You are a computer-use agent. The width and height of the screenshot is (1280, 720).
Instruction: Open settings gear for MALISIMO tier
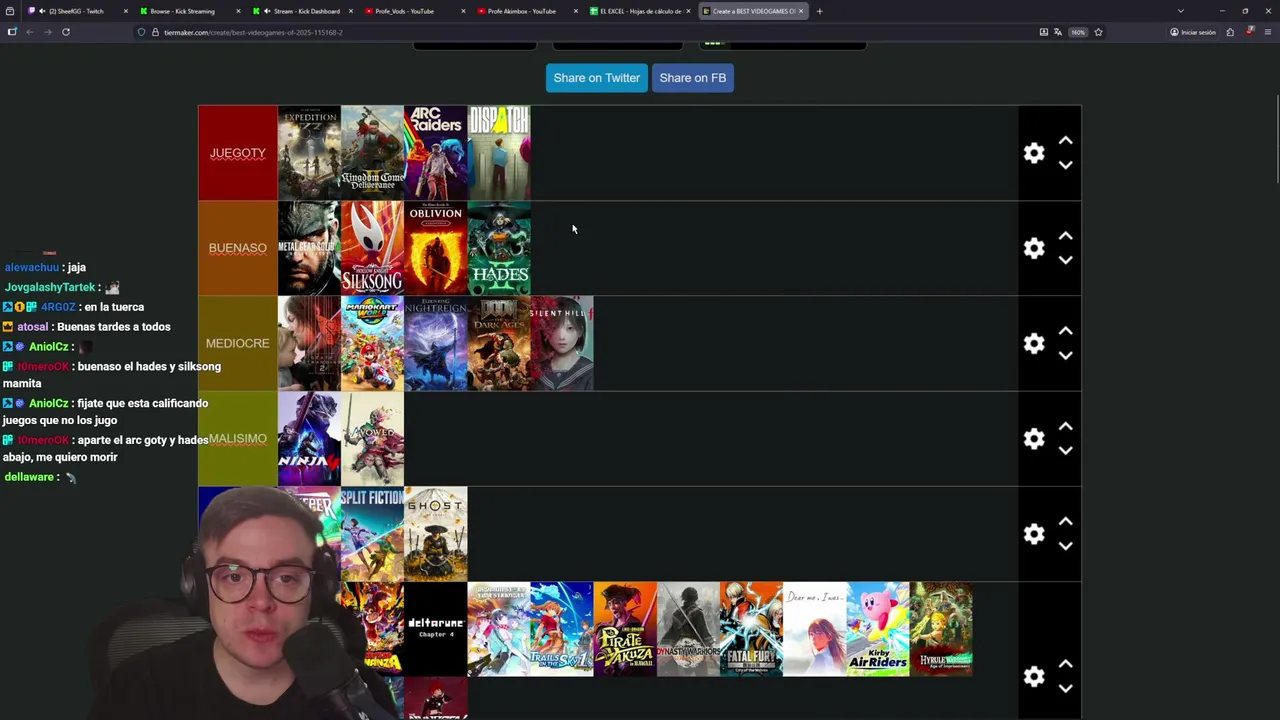(1034, 439)
